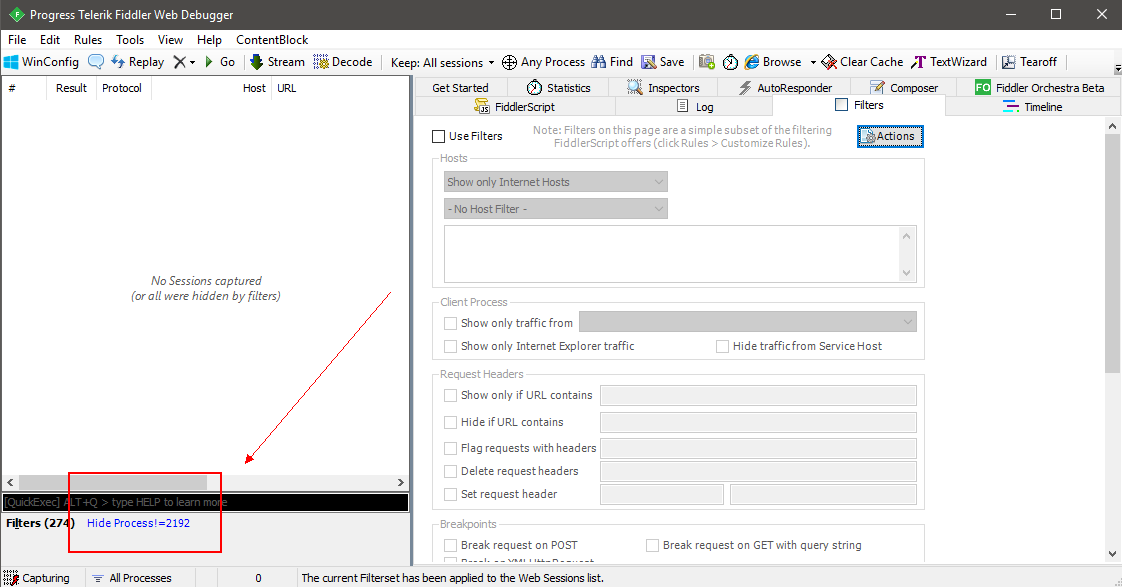Click the timer clock icon

tap(730, 62)
